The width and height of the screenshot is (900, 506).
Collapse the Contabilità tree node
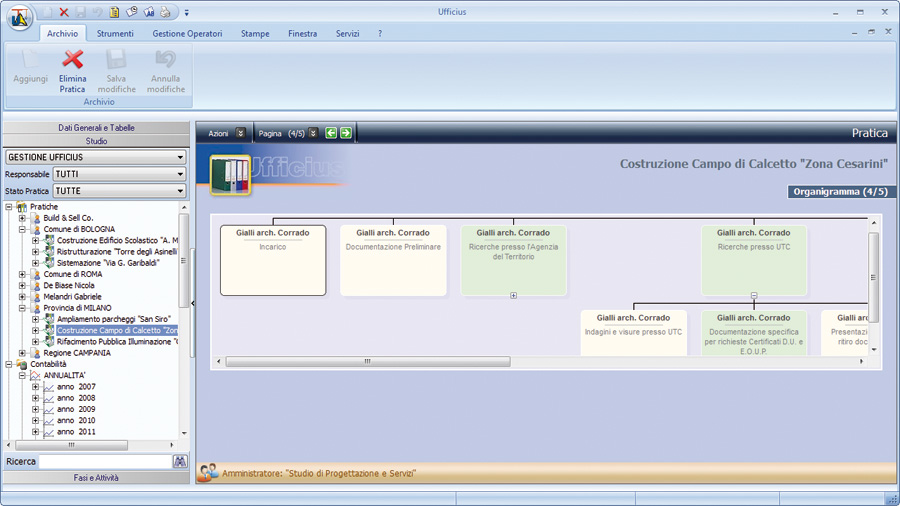point(9,364)
